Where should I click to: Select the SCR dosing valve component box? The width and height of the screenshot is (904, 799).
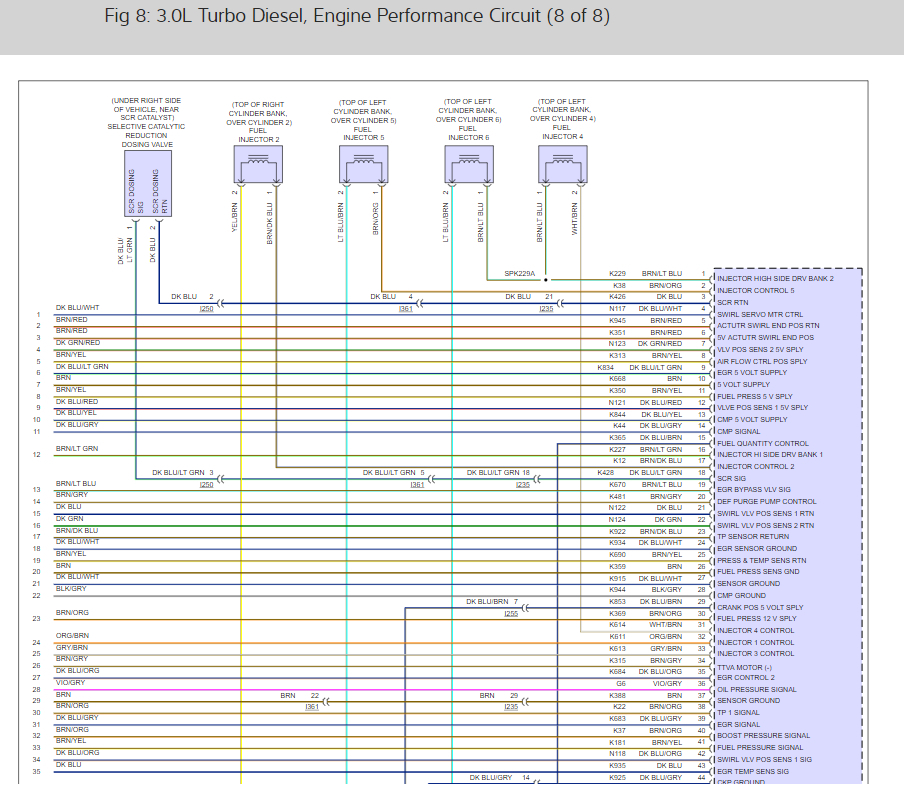coord(148,183)
